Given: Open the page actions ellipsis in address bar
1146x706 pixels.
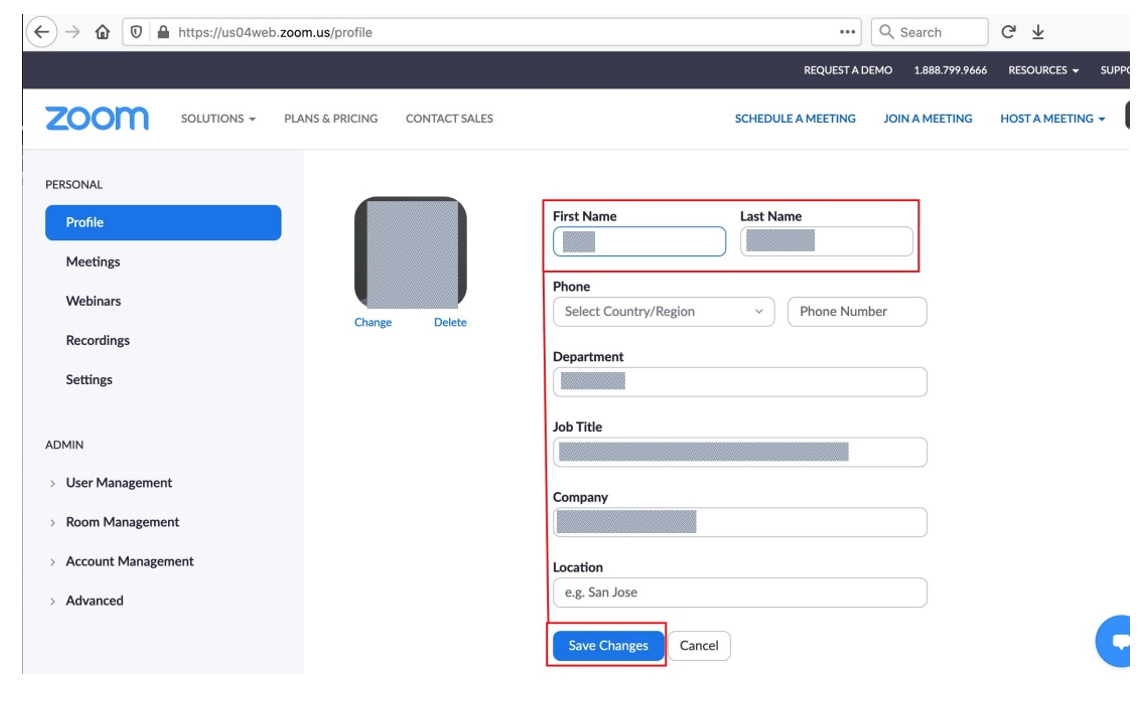Looking at the screenshot, I should tap(848, 32).
